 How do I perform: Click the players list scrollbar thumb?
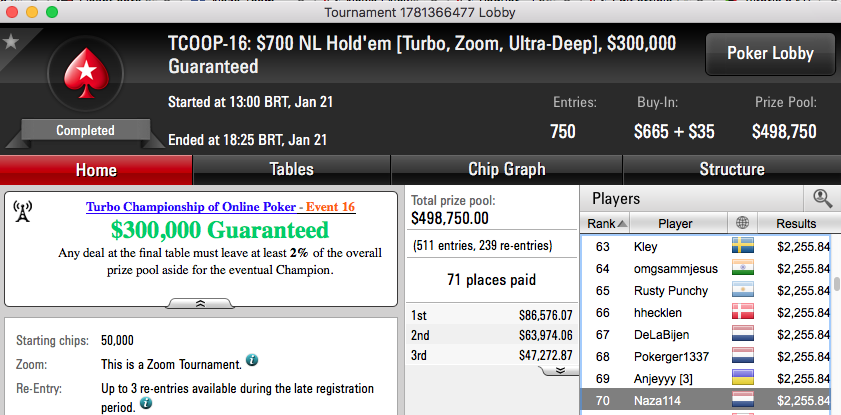(836, 284)
